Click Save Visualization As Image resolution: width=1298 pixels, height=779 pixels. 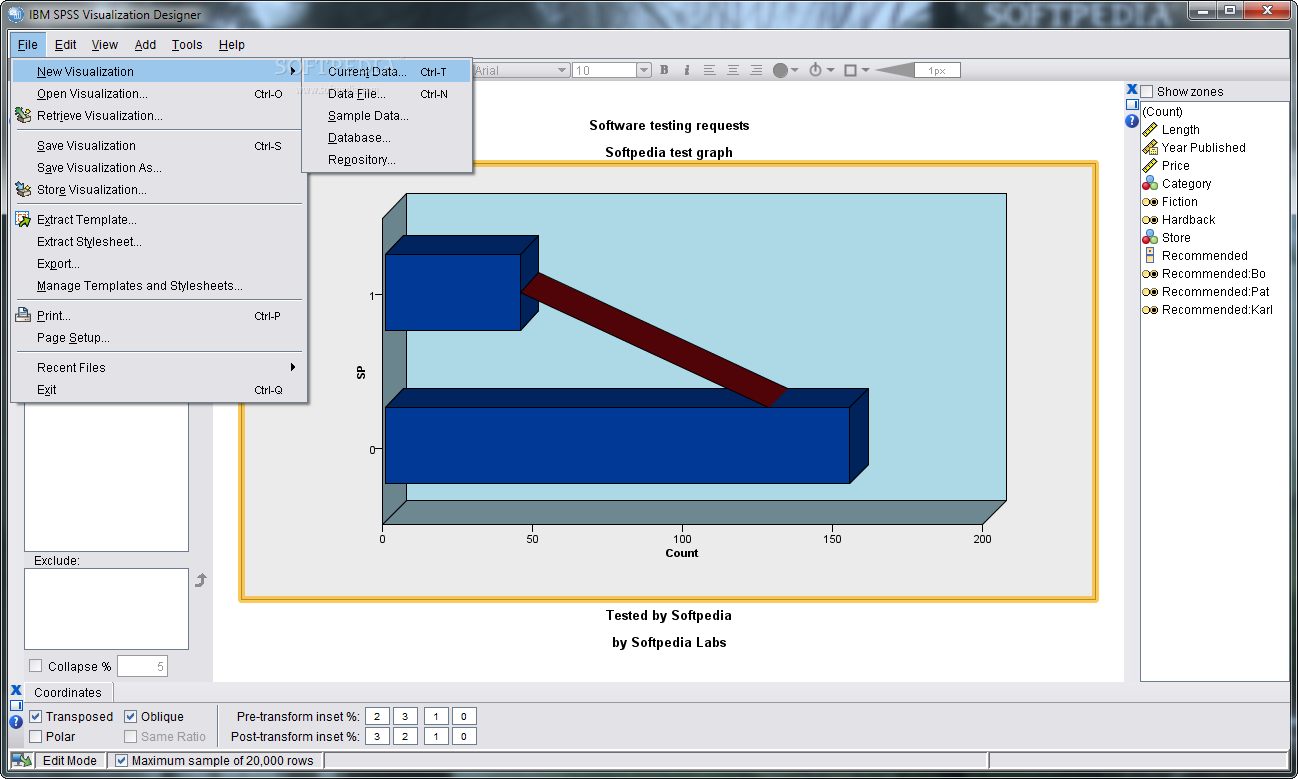pyautogui.click(x=158, y=168)
